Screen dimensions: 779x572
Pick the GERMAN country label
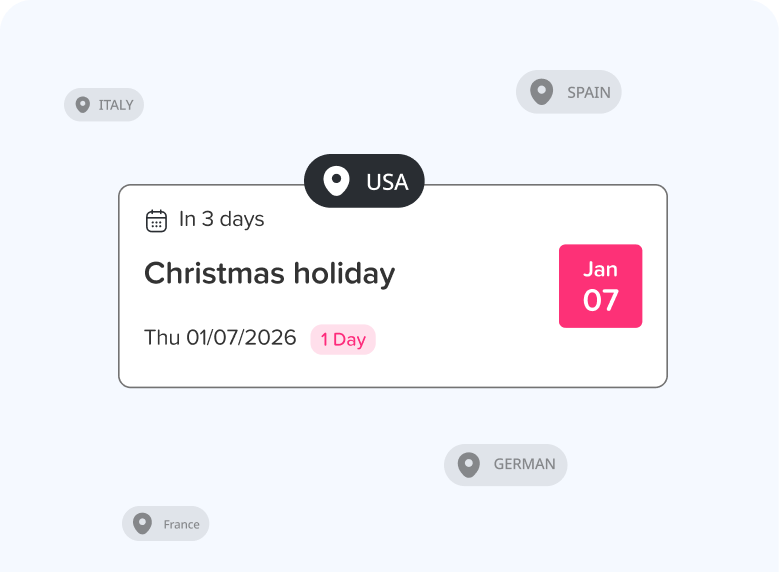524,464
